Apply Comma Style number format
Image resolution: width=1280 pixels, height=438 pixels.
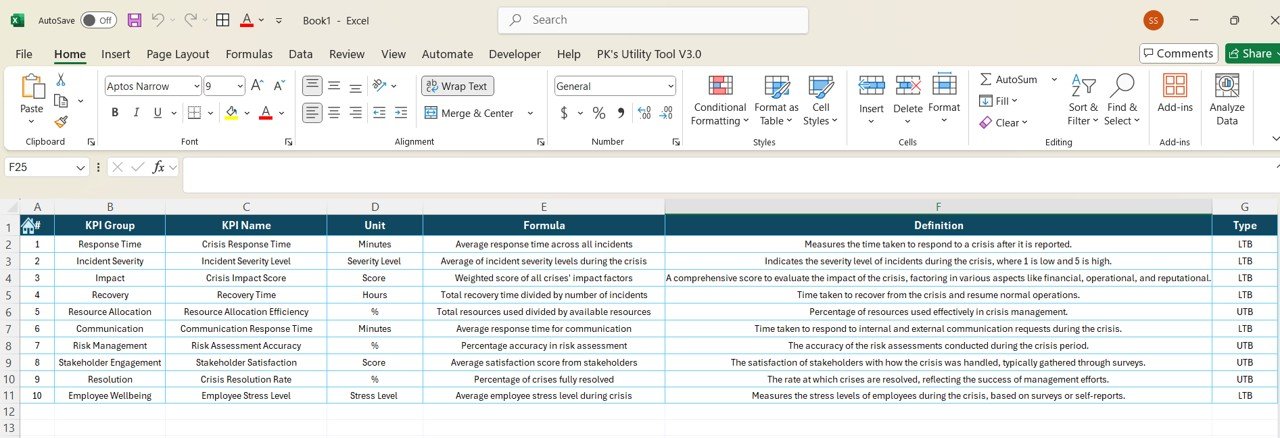[x=620, y=113]
